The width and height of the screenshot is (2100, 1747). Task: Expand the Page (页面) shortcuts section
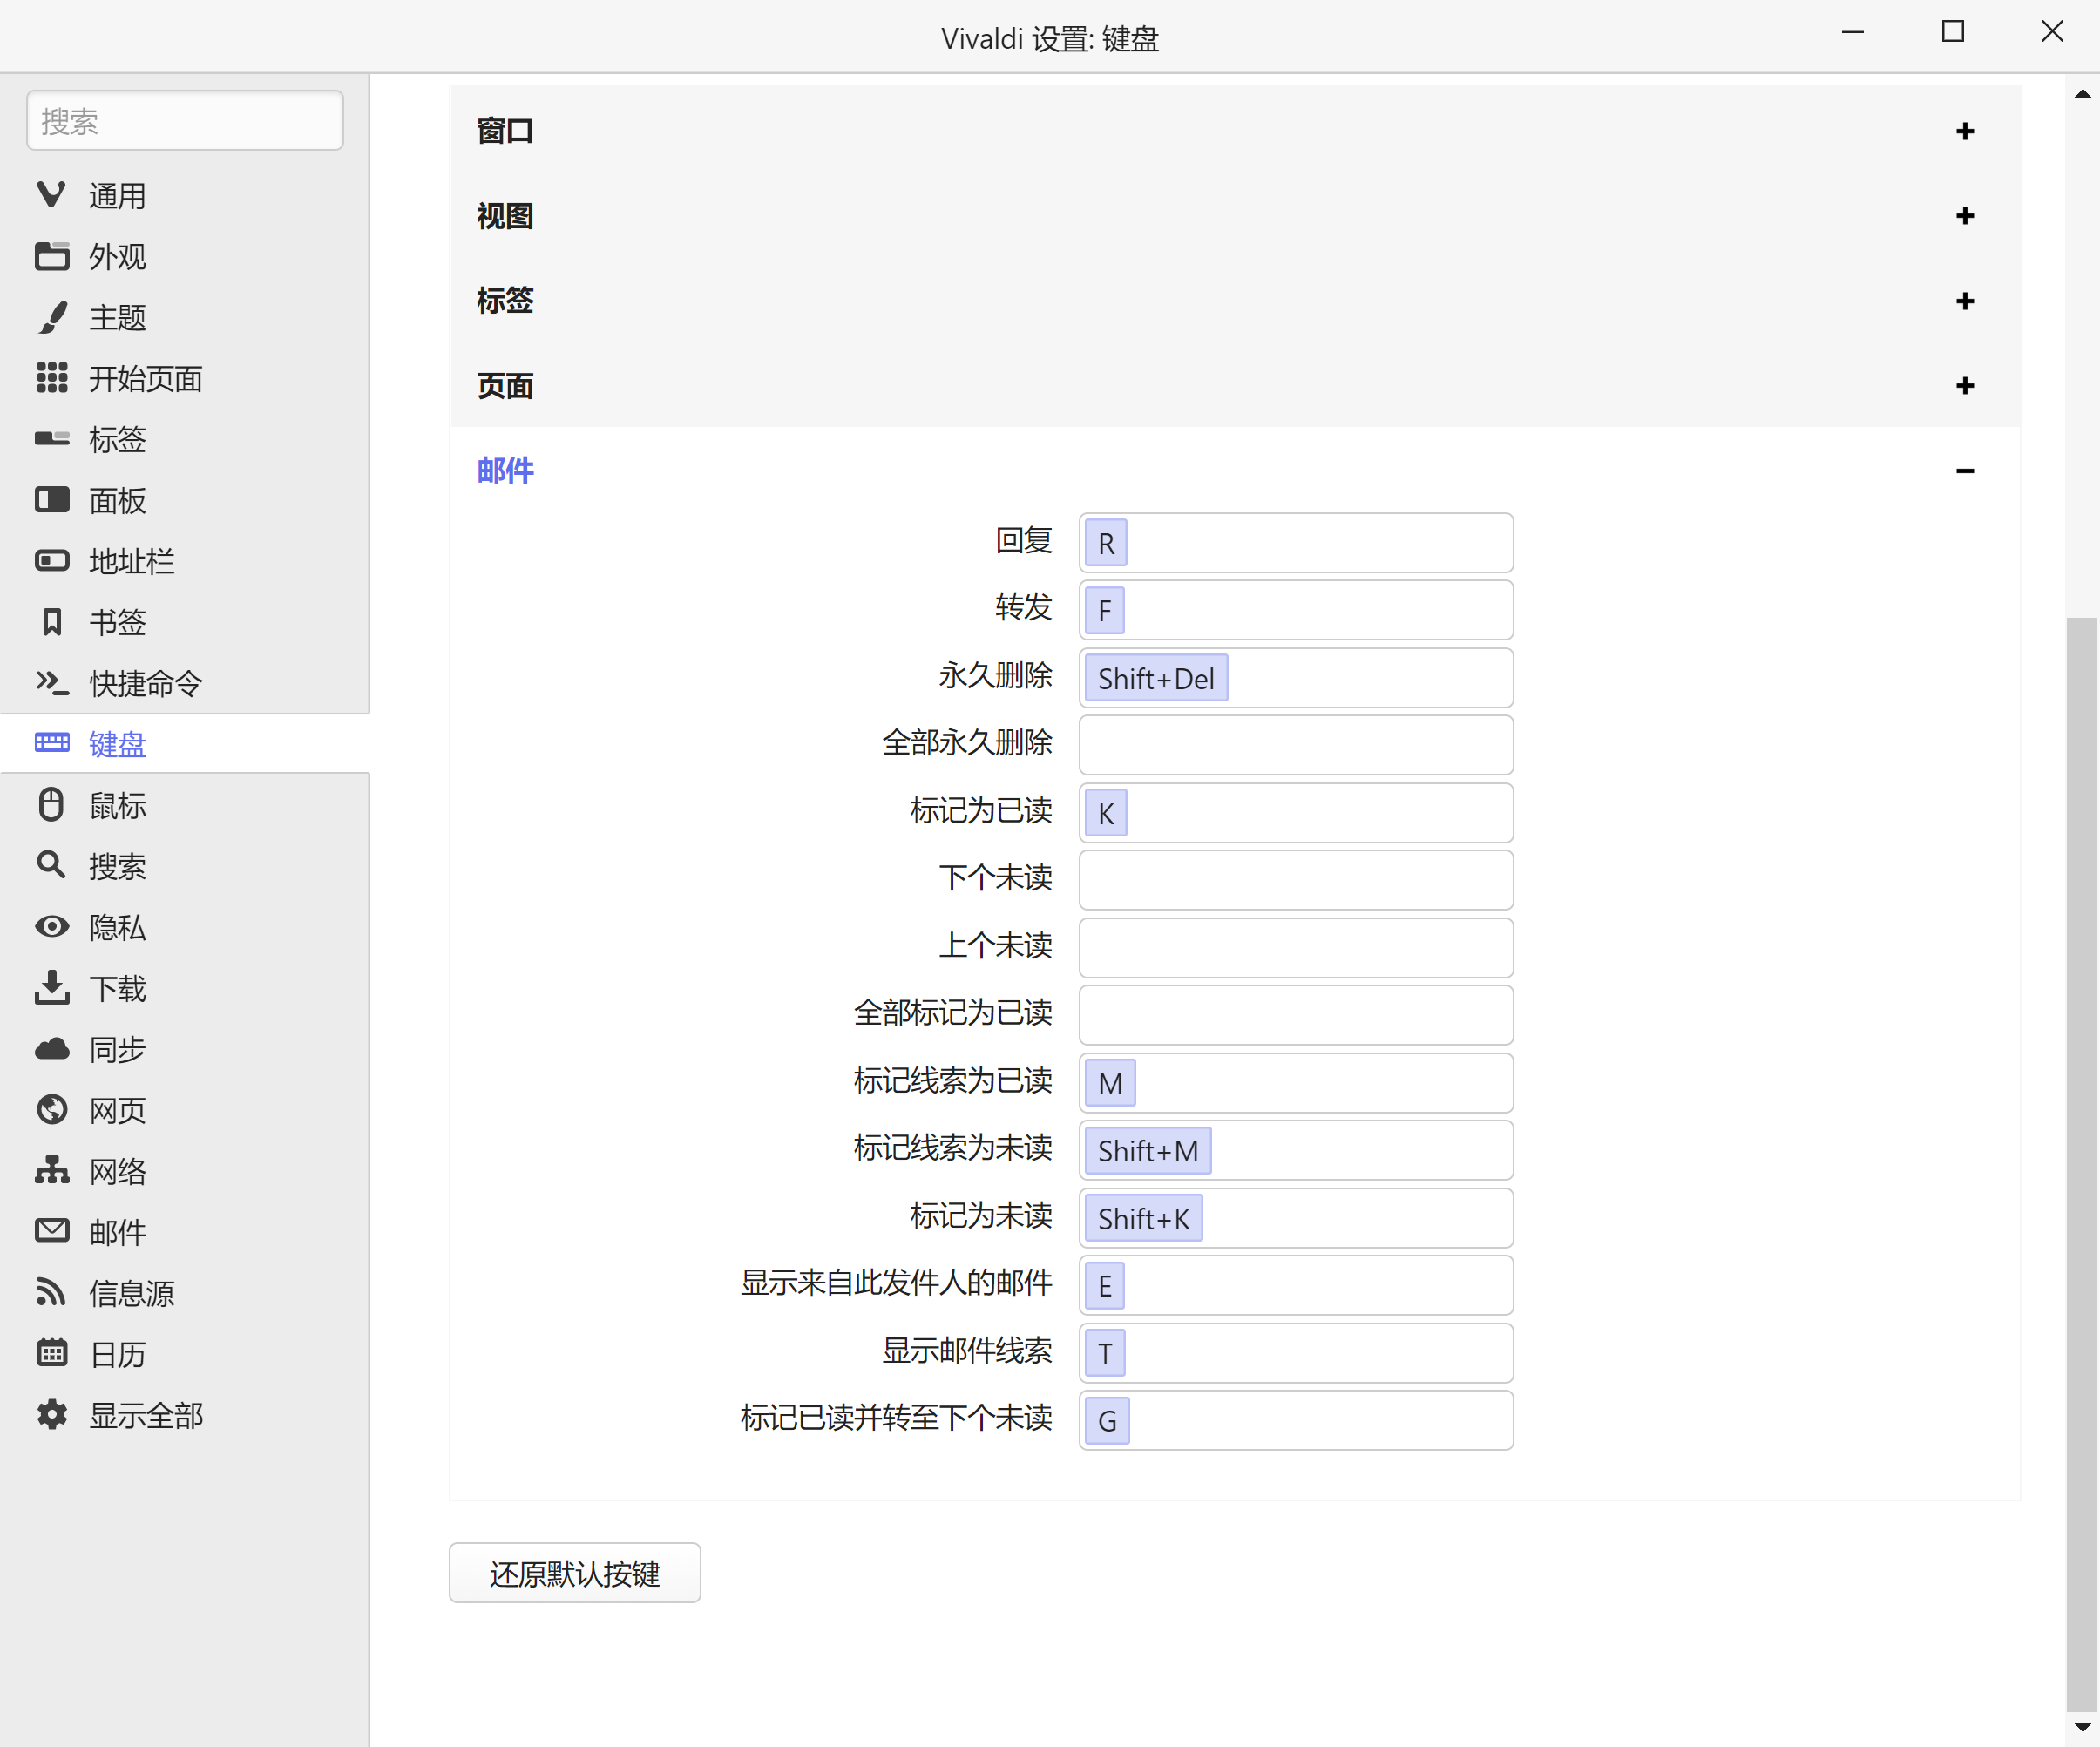tap(1964, 386)
